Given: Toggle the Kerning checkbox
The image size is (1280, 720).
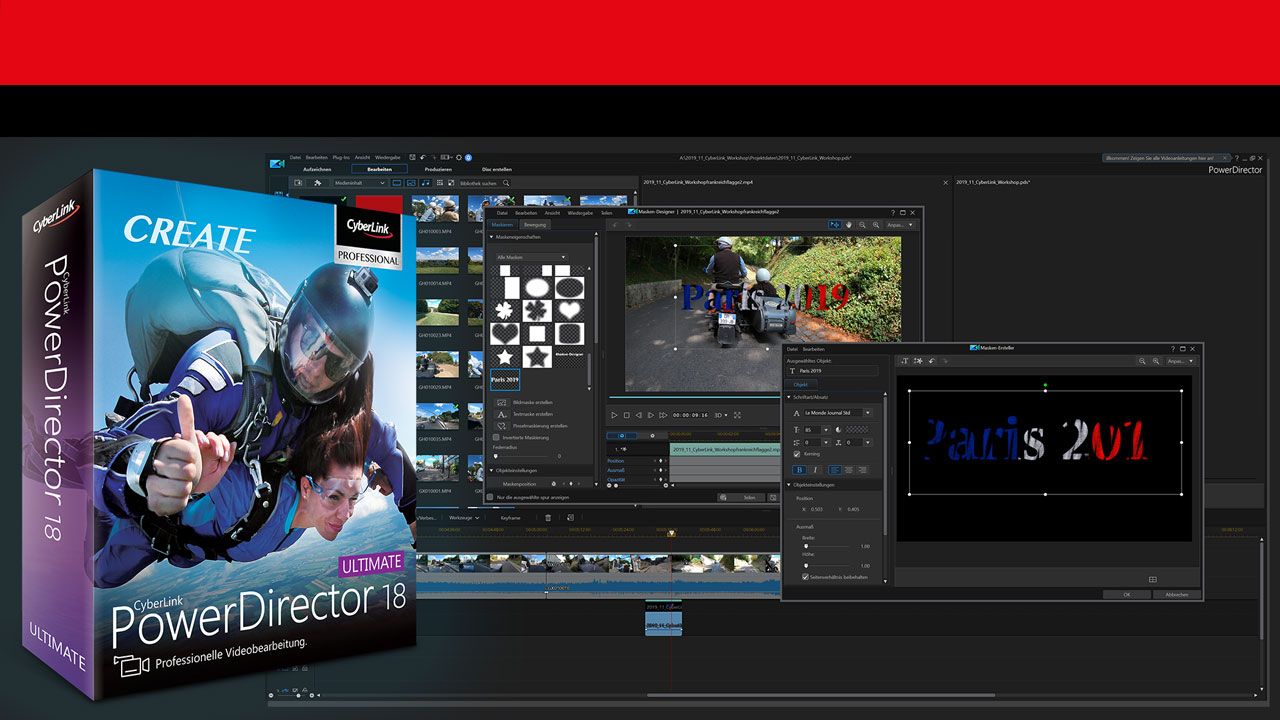Looking at the screenshot, I should (795, 454).
